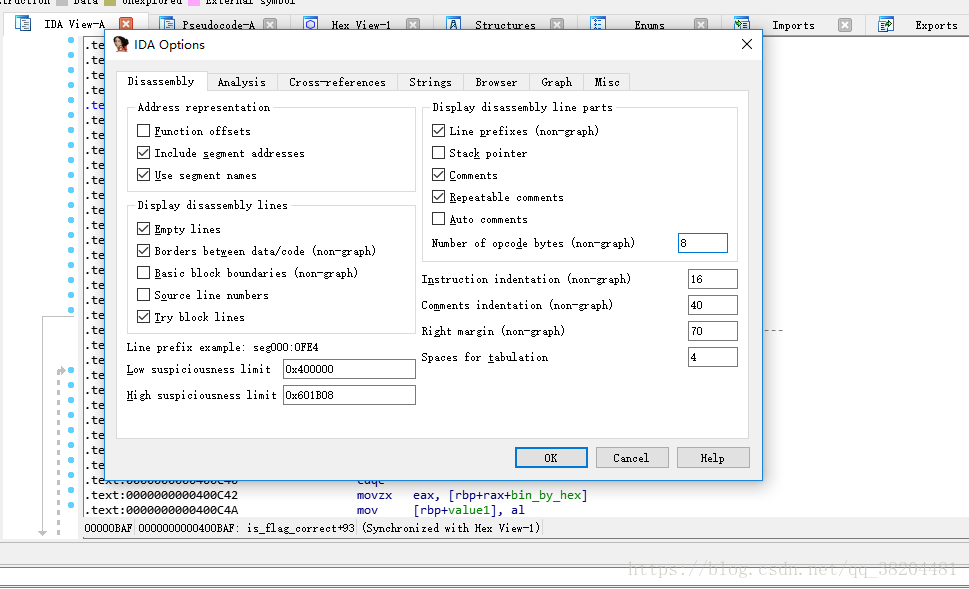This screenshot has width=969, height=589.
Task: Close the IDA View-A tab
Action: point(125,24)
